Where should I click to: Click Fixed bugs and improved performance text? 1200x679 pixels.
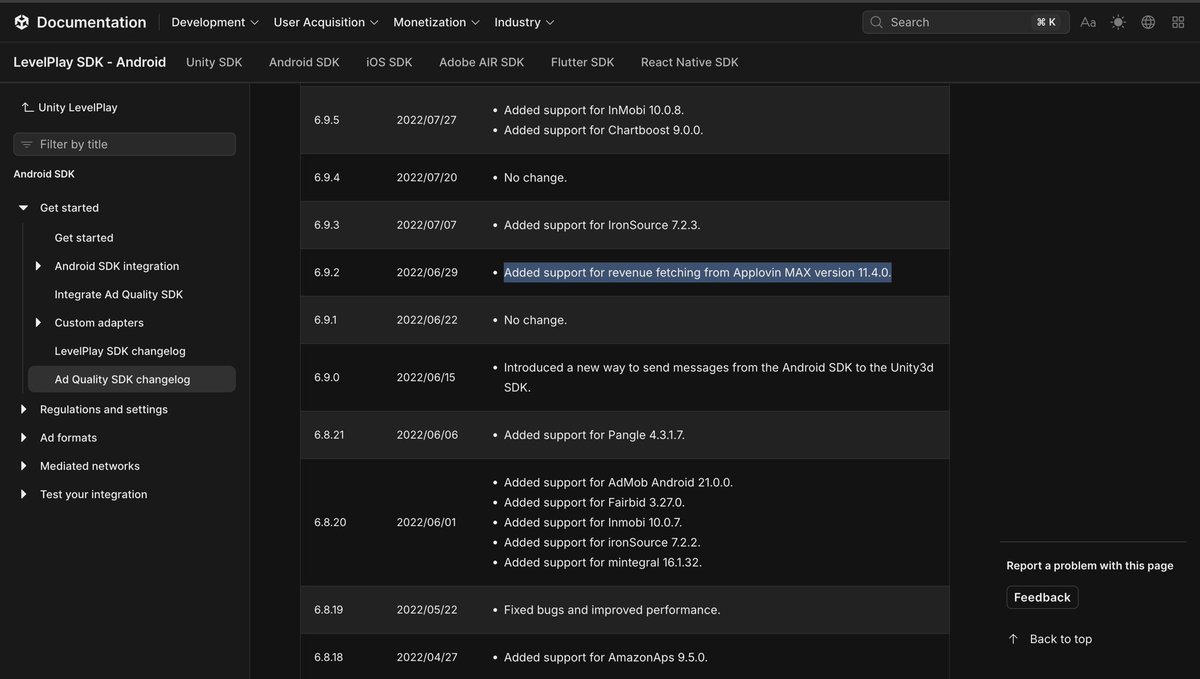[612, 610]
